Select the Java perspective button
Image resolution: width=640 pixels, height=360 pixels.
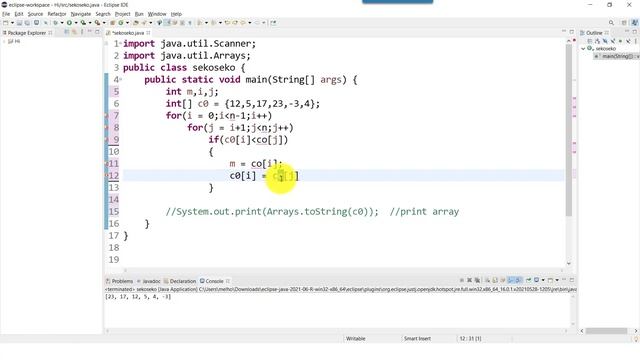(635, 23)
